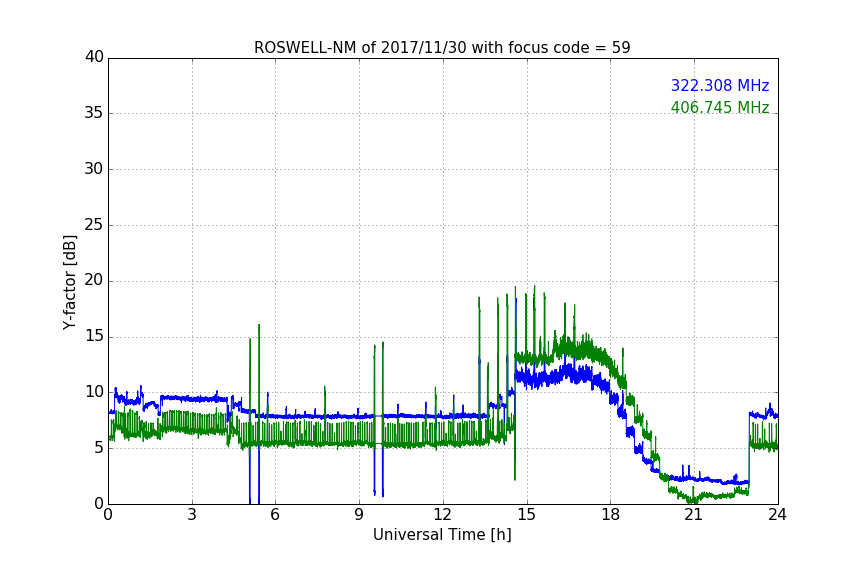Viewport: 864px width, 576px height.
Task: Click the x-axis tick label 12
Action: [442, 515]
